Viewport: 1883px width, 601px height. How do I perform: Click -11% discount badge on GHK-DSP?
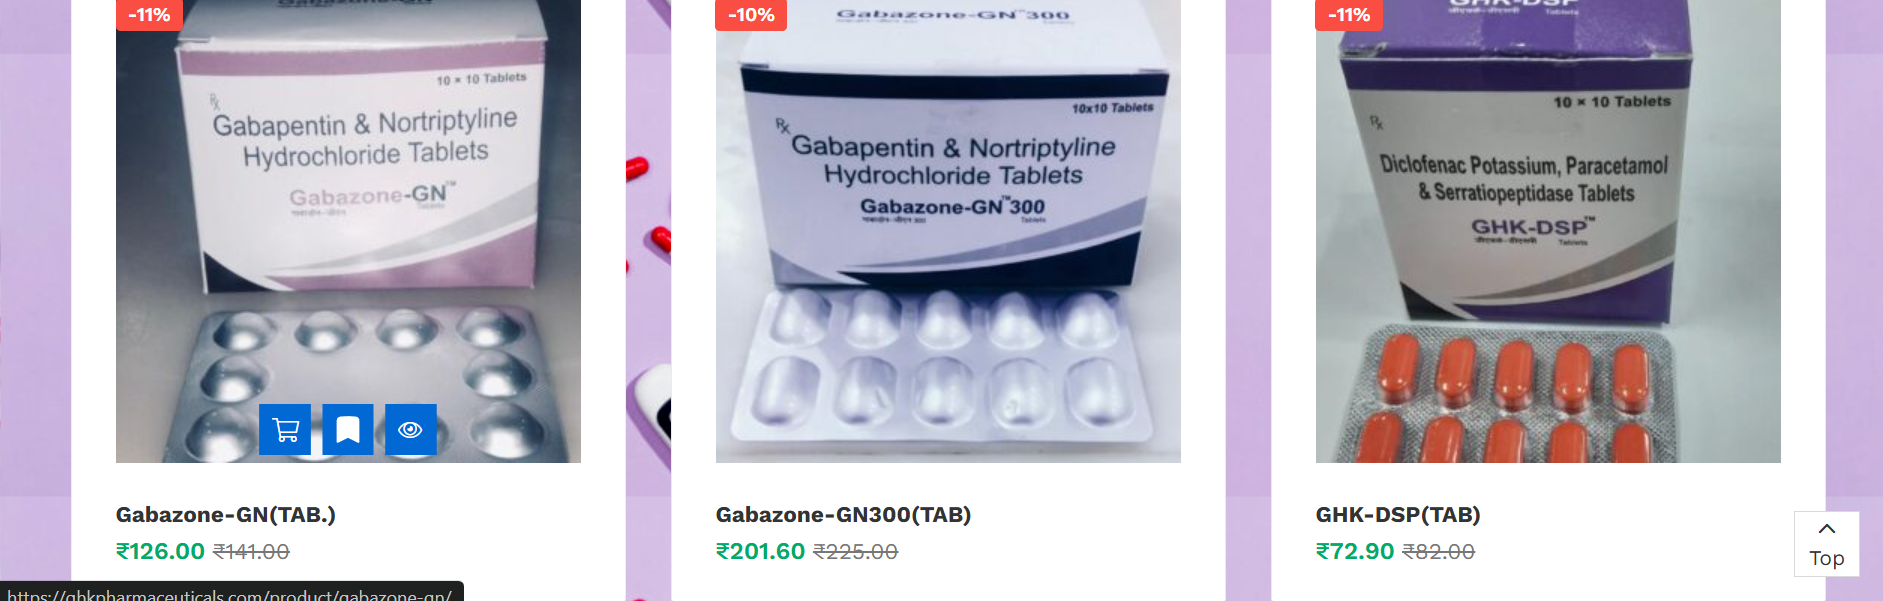1349,15
